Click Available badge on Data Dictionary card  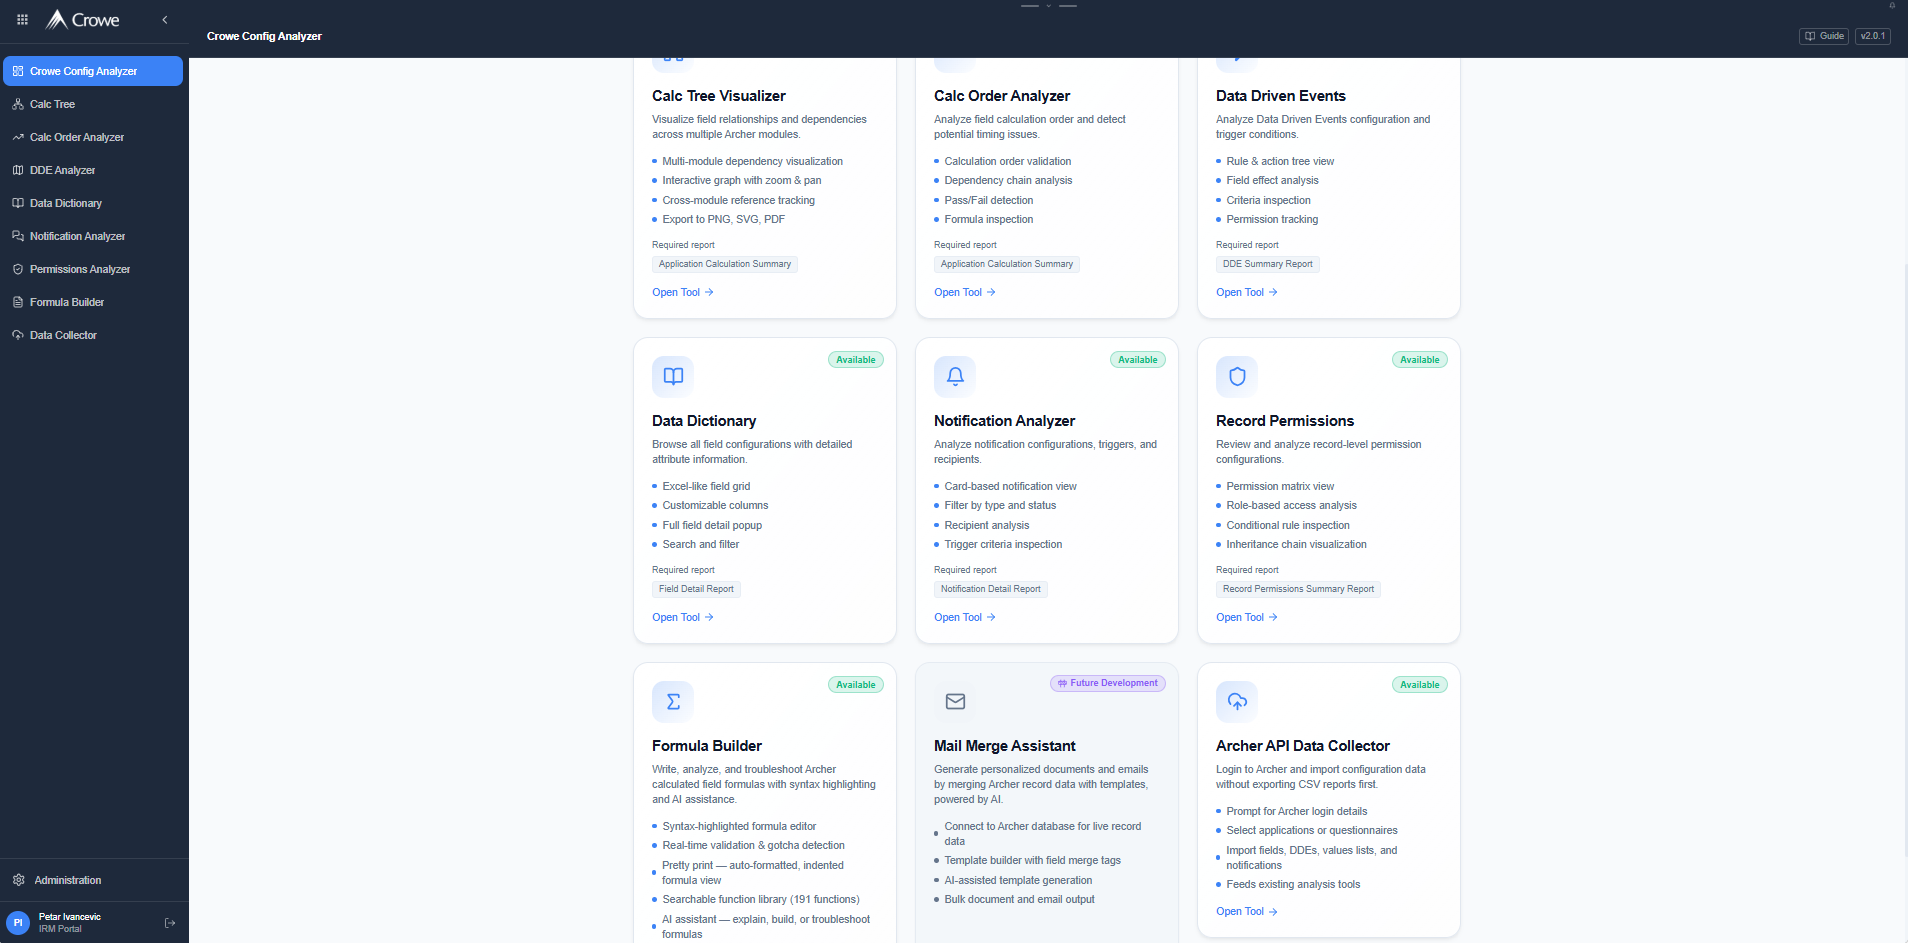pyautogui.click(x=856, y=360)
